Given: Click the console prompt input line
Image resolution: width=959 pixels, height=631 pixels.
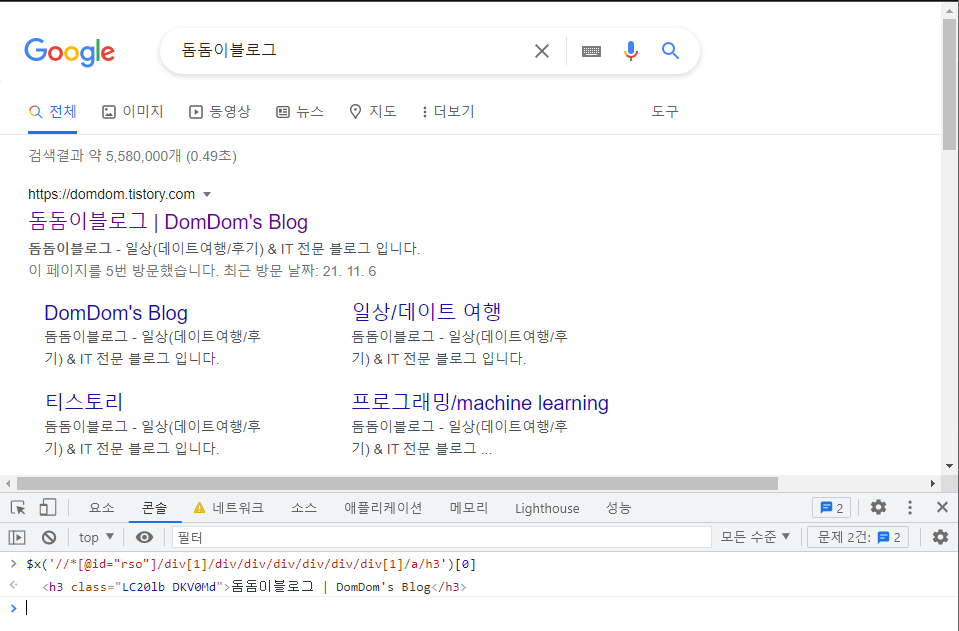Looking at the screenshot, I should [x=480, y=608].
